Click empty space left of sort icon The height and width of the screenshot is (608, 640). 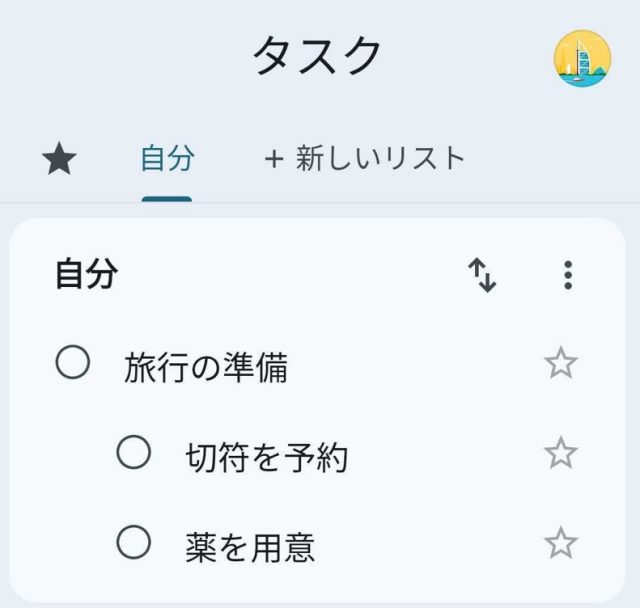click(x=300, y=275)
